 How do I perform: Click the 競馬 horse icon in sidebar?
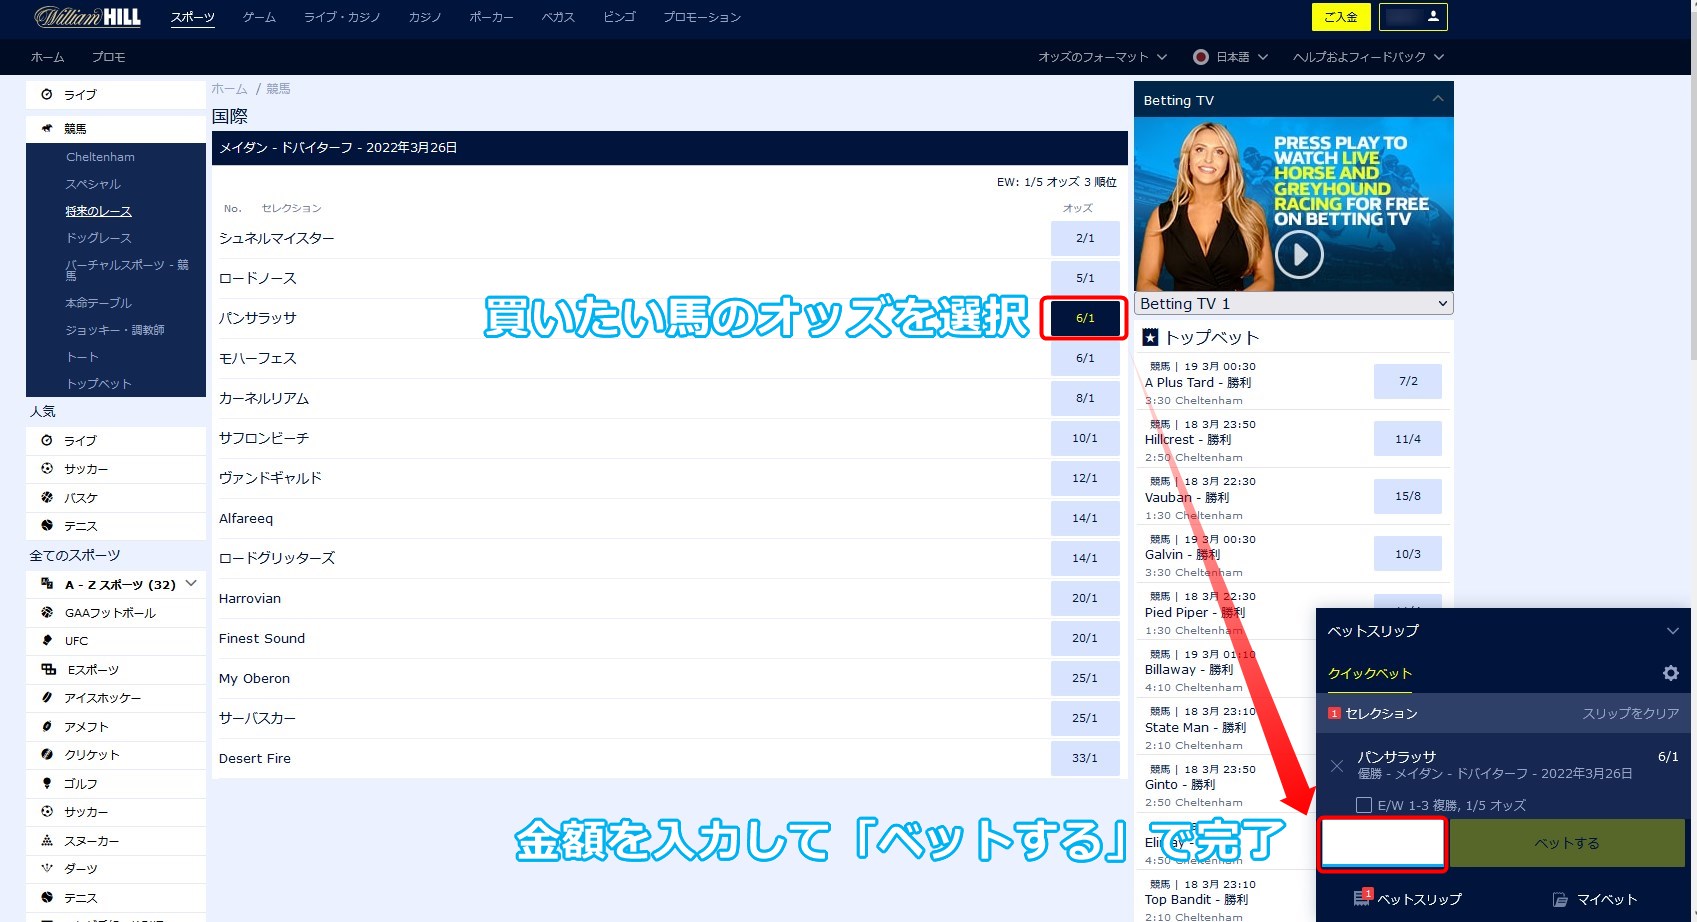click(47, 128)
